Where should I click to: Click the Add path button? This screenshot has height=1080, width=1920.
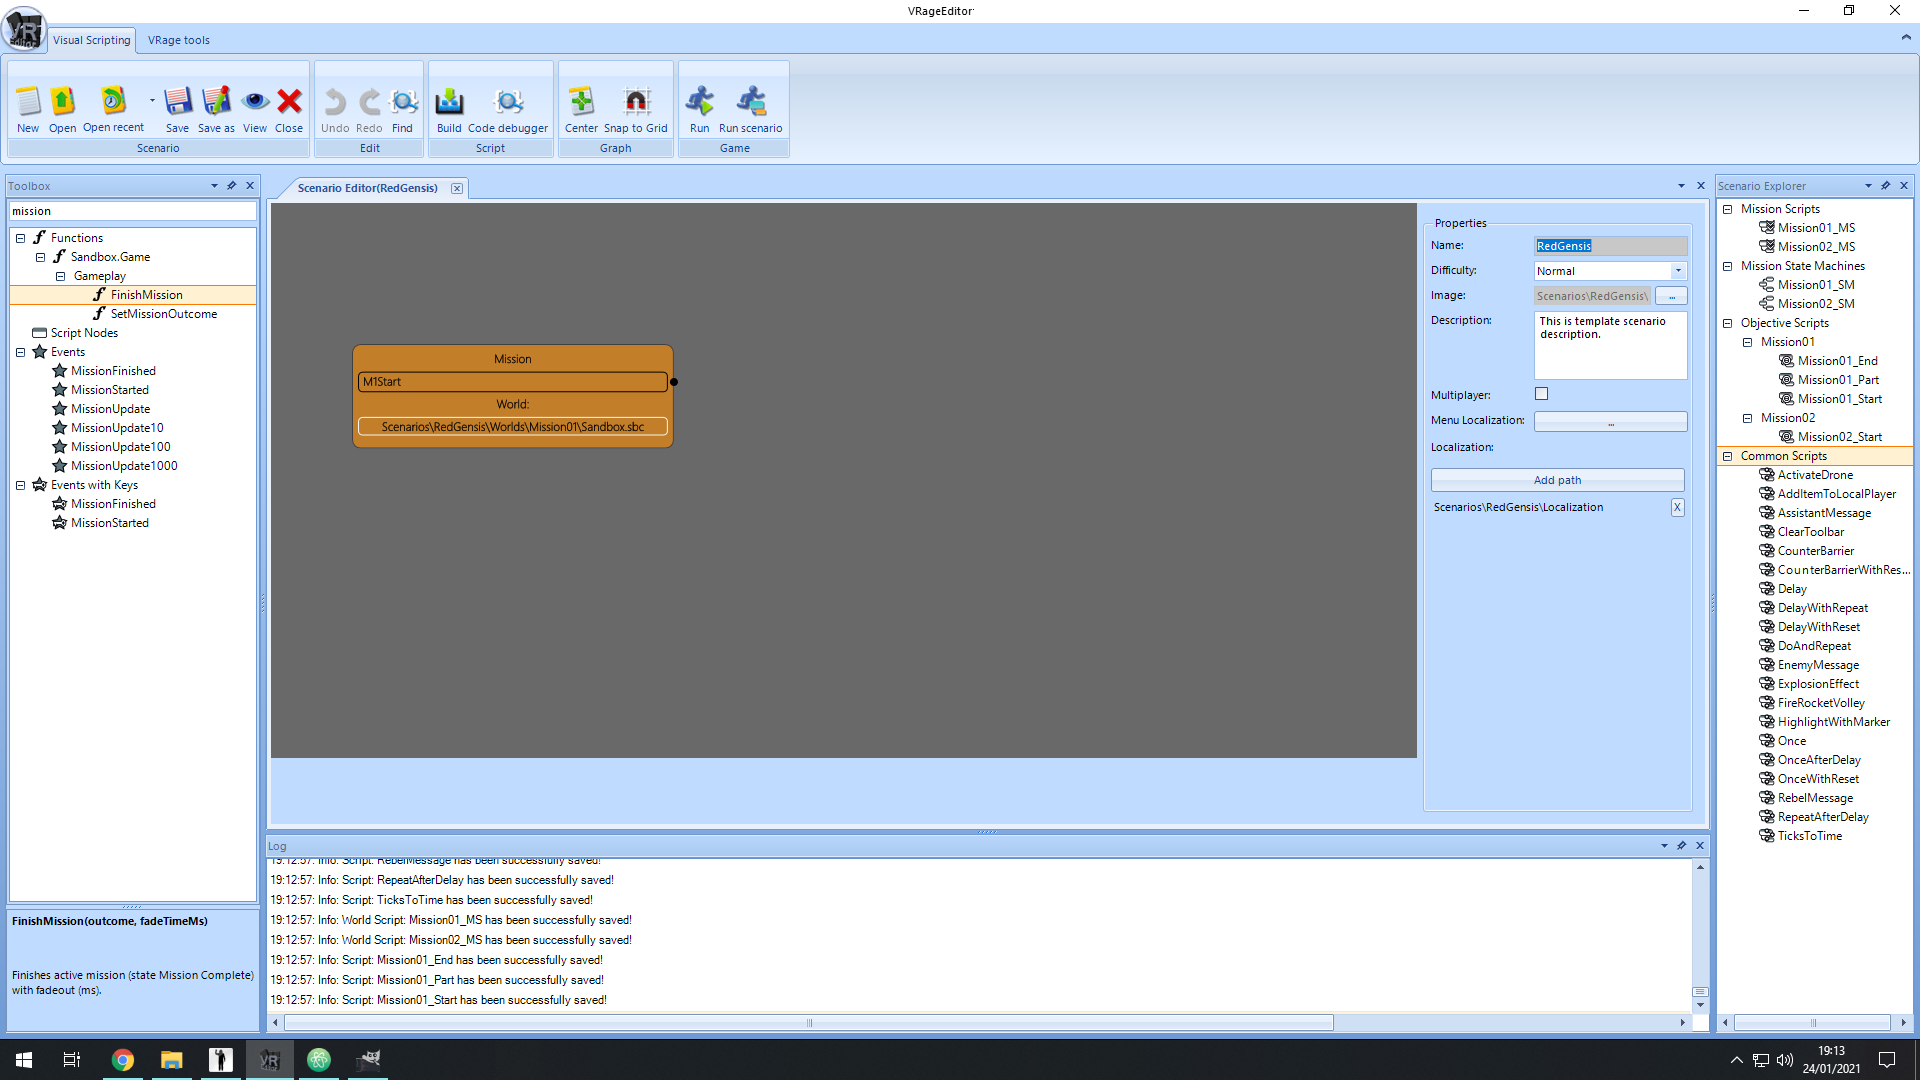pyautogui.click(x=1557, y=480)
